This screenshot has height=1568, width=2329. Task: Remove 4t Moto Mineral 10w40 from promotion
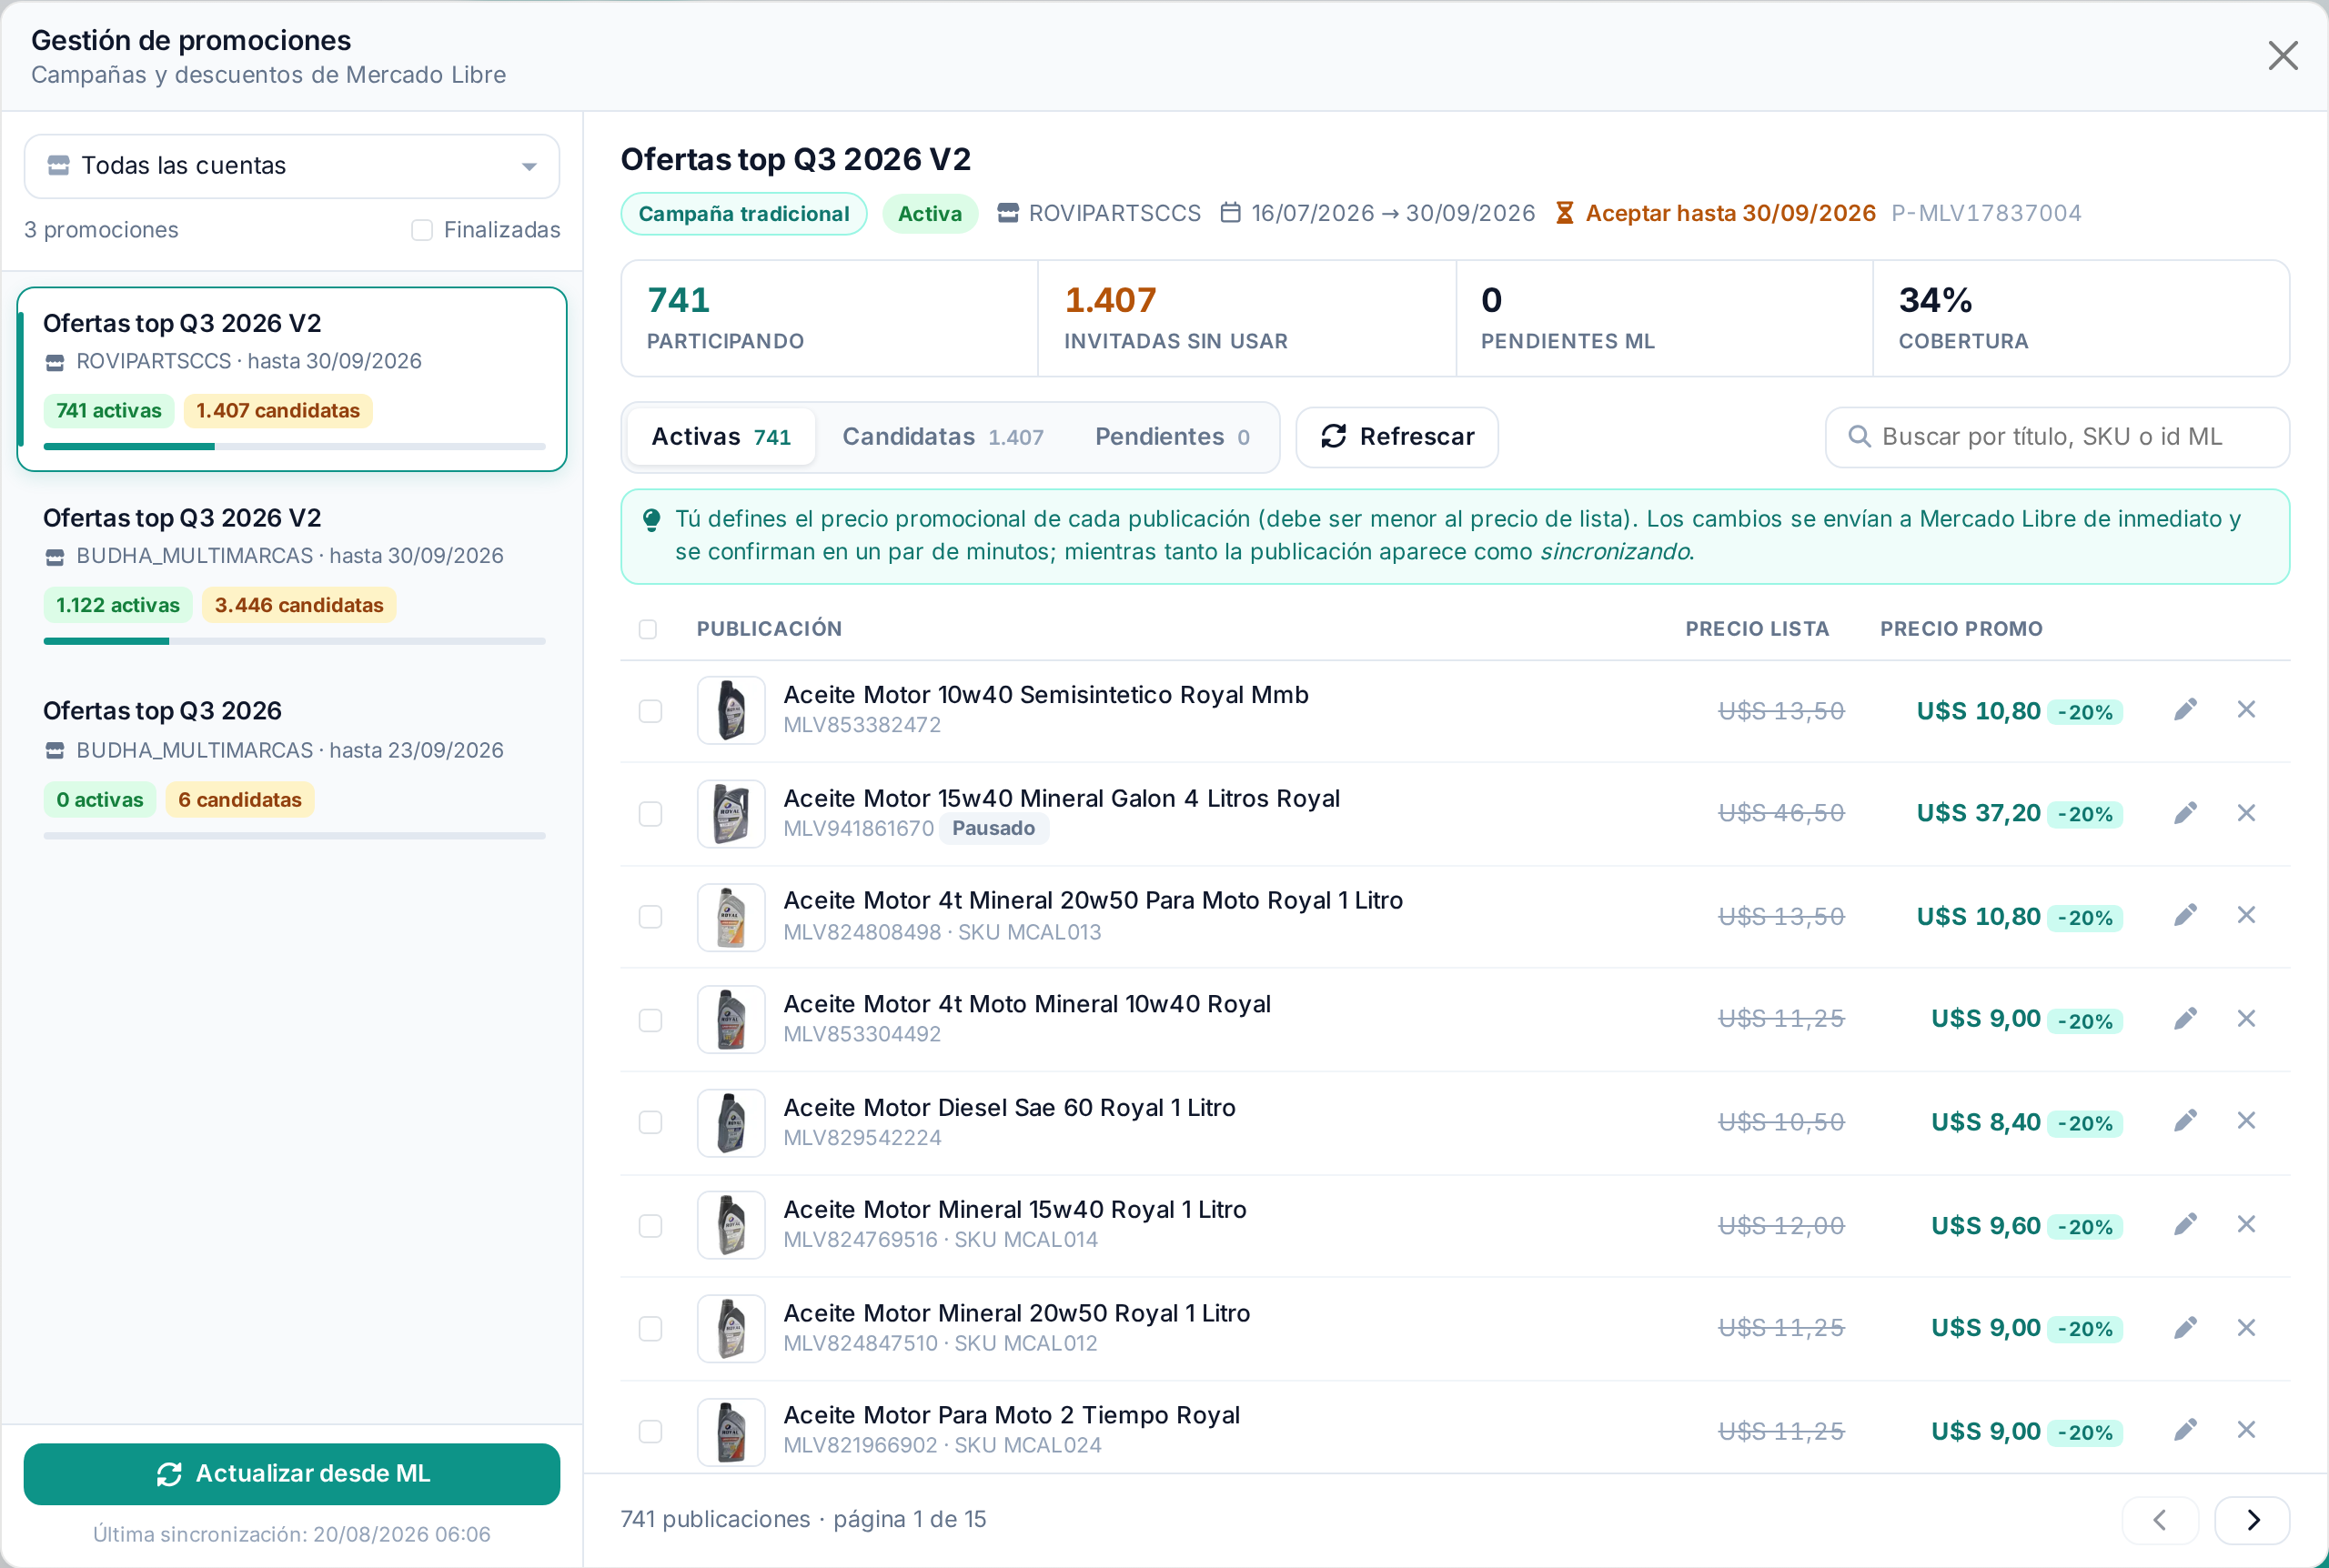click(x=2246, y=1019)
